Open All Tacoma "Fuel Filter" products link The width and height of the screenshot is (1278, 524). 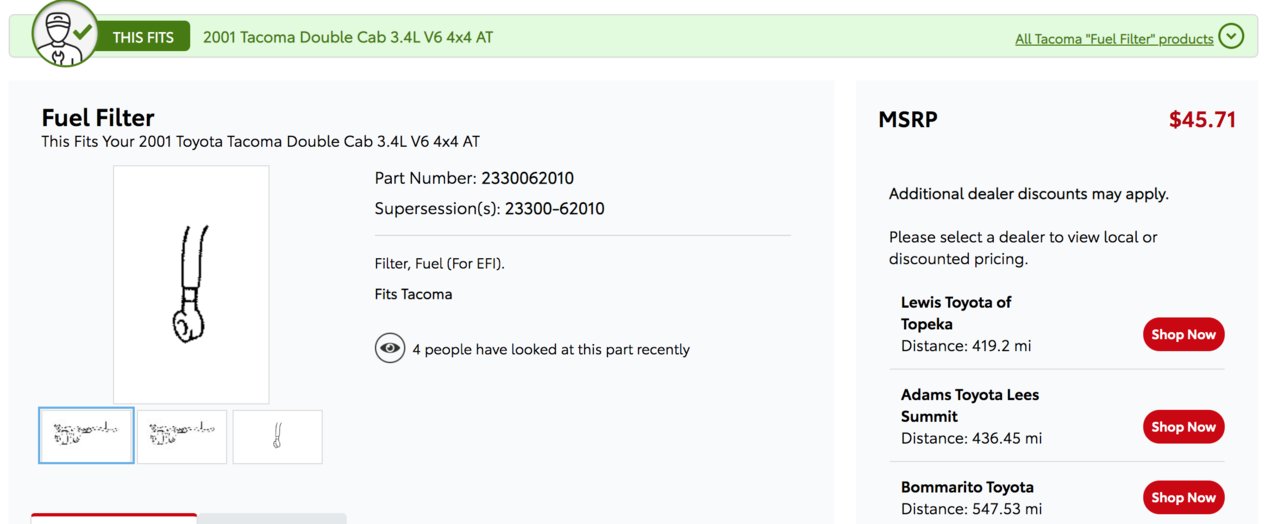1114,39
